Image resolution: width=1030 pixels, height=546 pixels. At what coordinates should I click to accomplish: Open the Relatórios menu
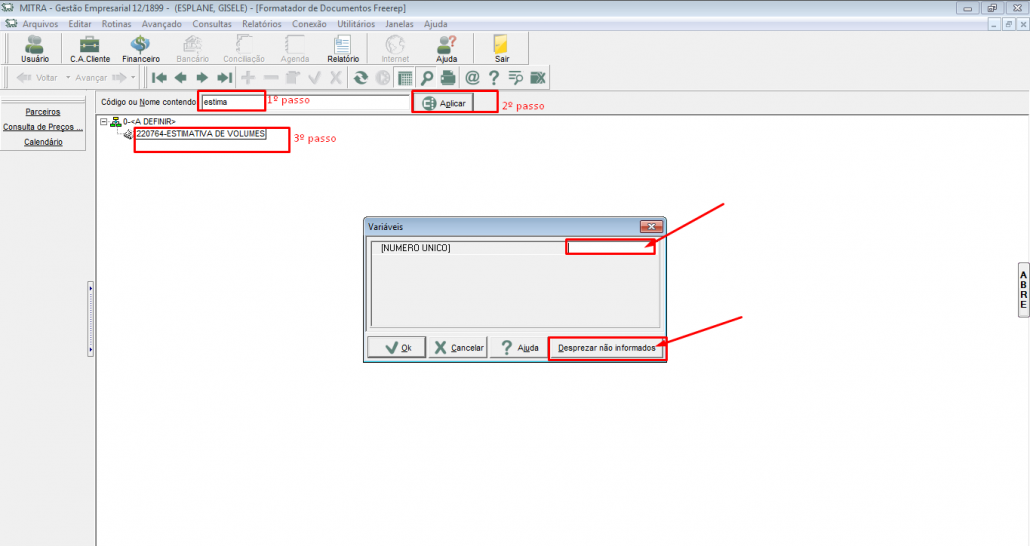[261, 23]
